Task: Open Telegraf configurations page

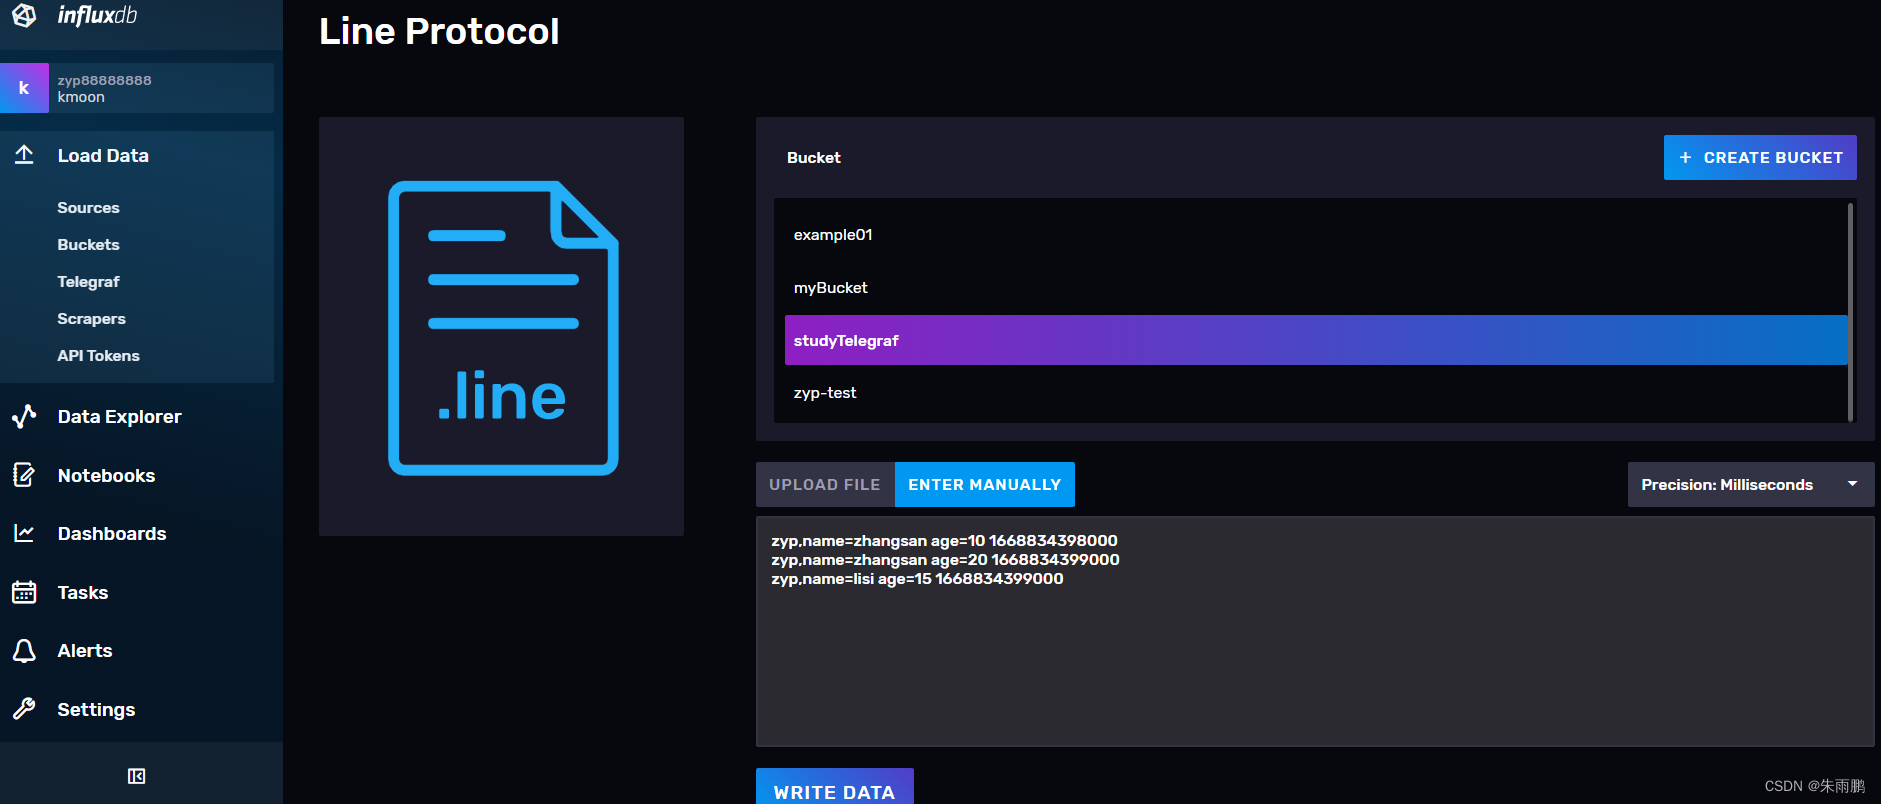Action: click(x=88, y=282)
